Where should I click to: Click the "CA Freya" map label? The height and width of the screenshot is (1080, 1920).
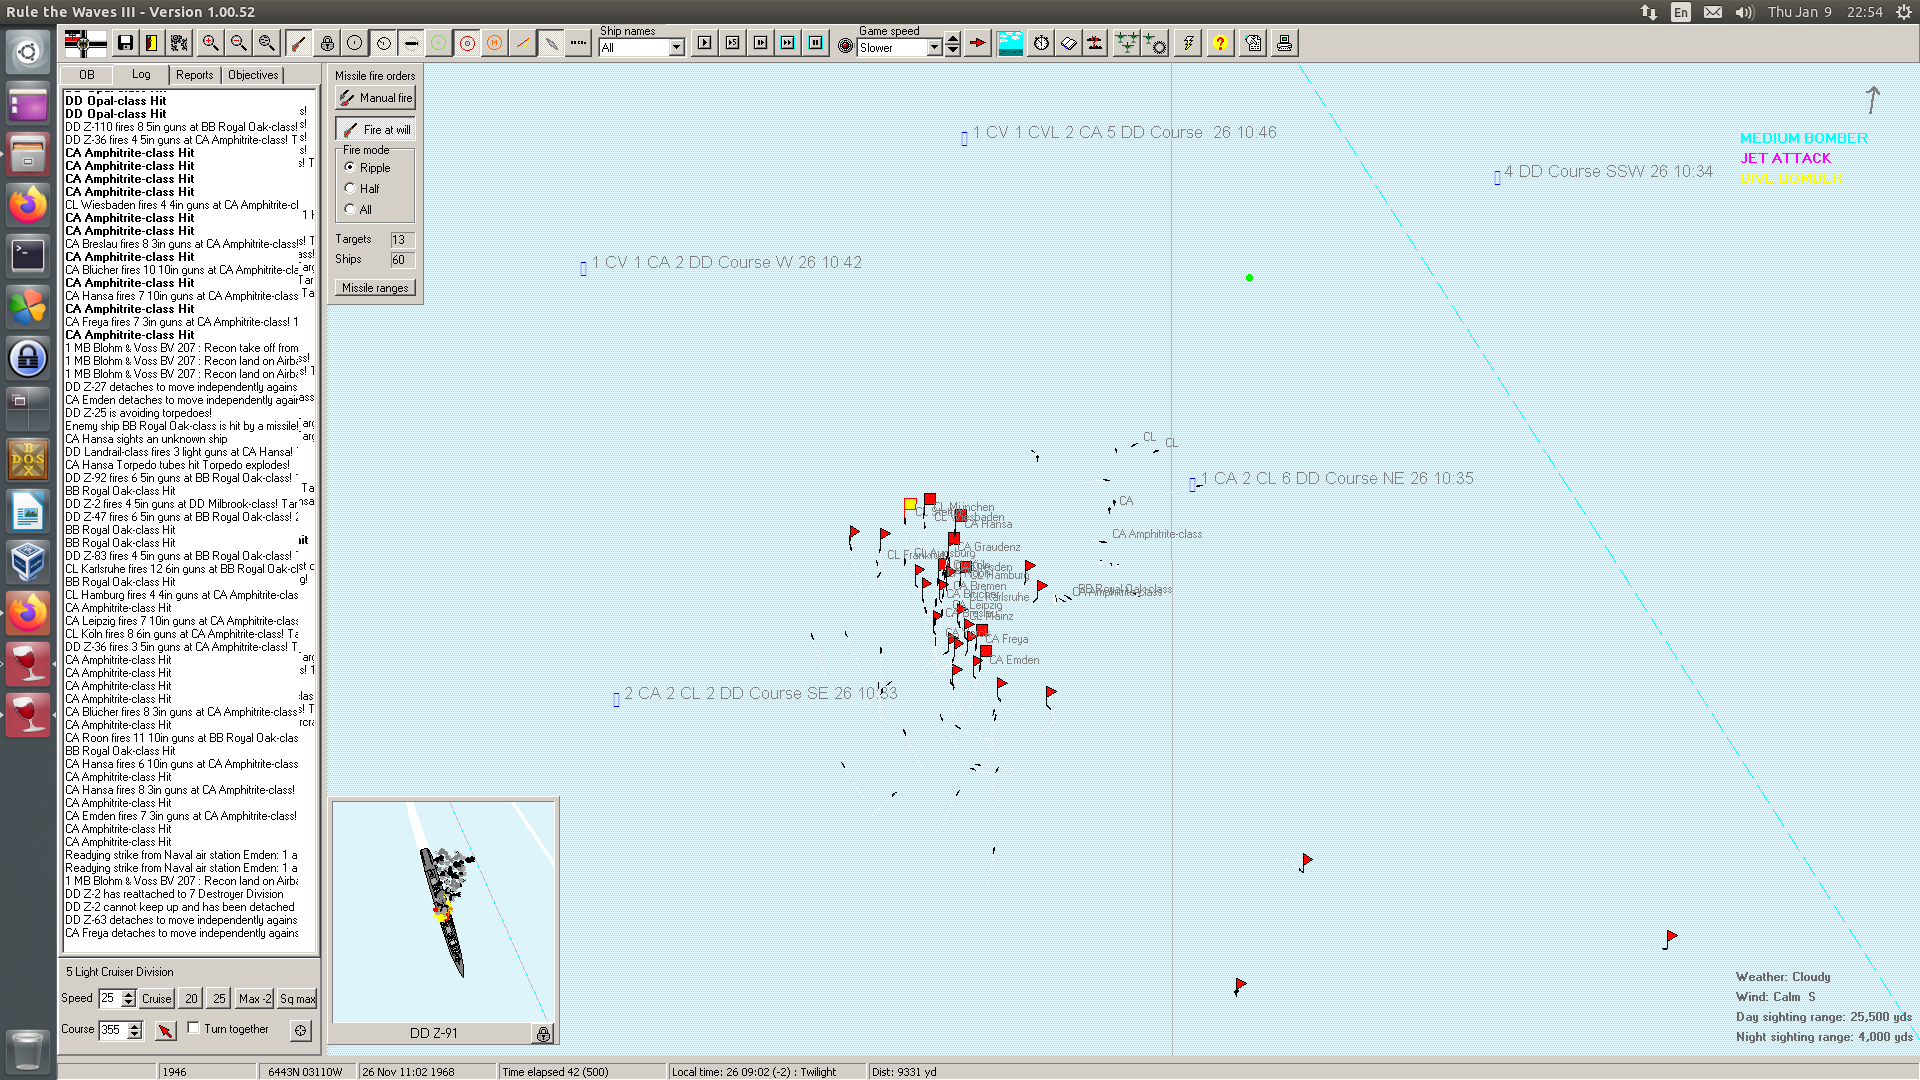1007,639
